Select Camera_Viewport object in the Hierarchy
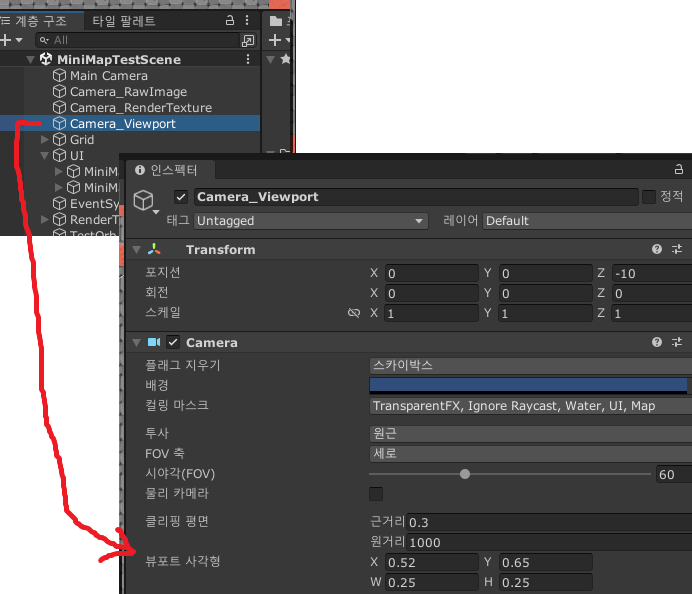The image size is (692, 594). (x=123, y=124)
